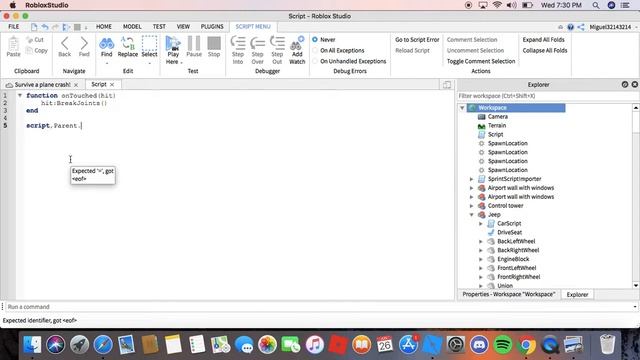Click Reload Script button

[x=412, y=51]
